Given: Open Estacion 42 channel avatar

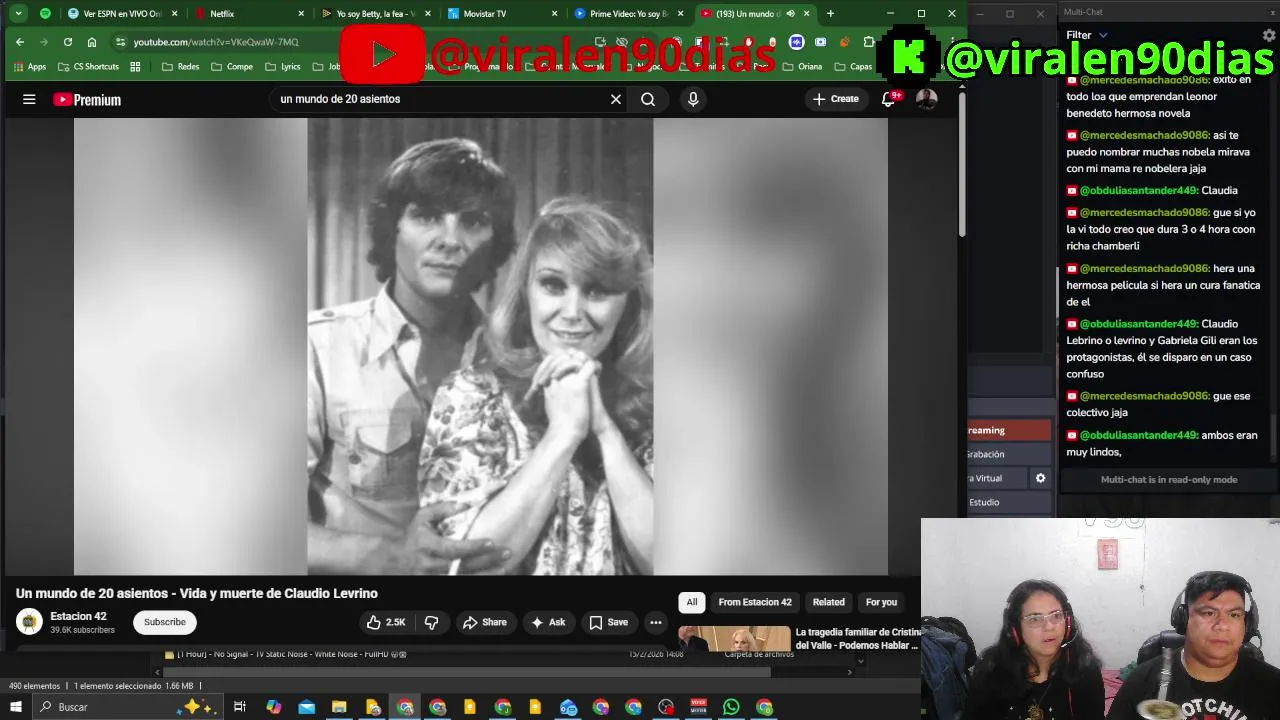Looking at the screenshot, I should [x=29, y=621].
